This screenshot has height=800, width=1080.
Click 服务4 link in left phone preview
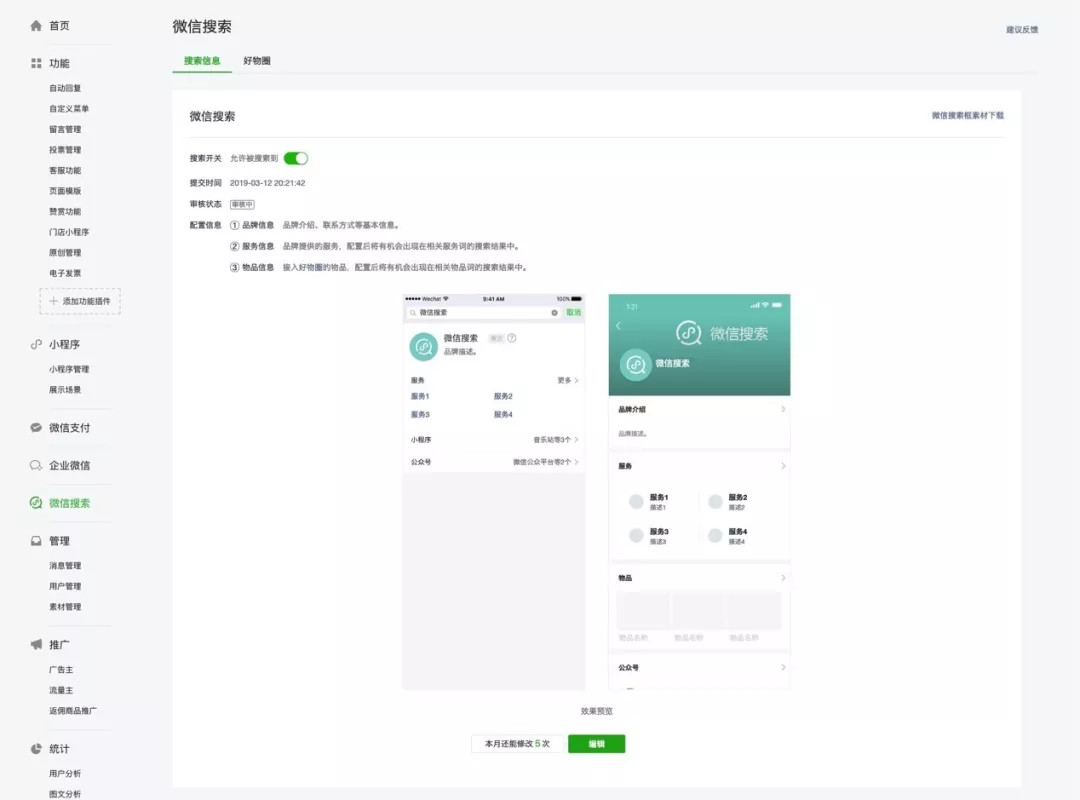(503, 415)
